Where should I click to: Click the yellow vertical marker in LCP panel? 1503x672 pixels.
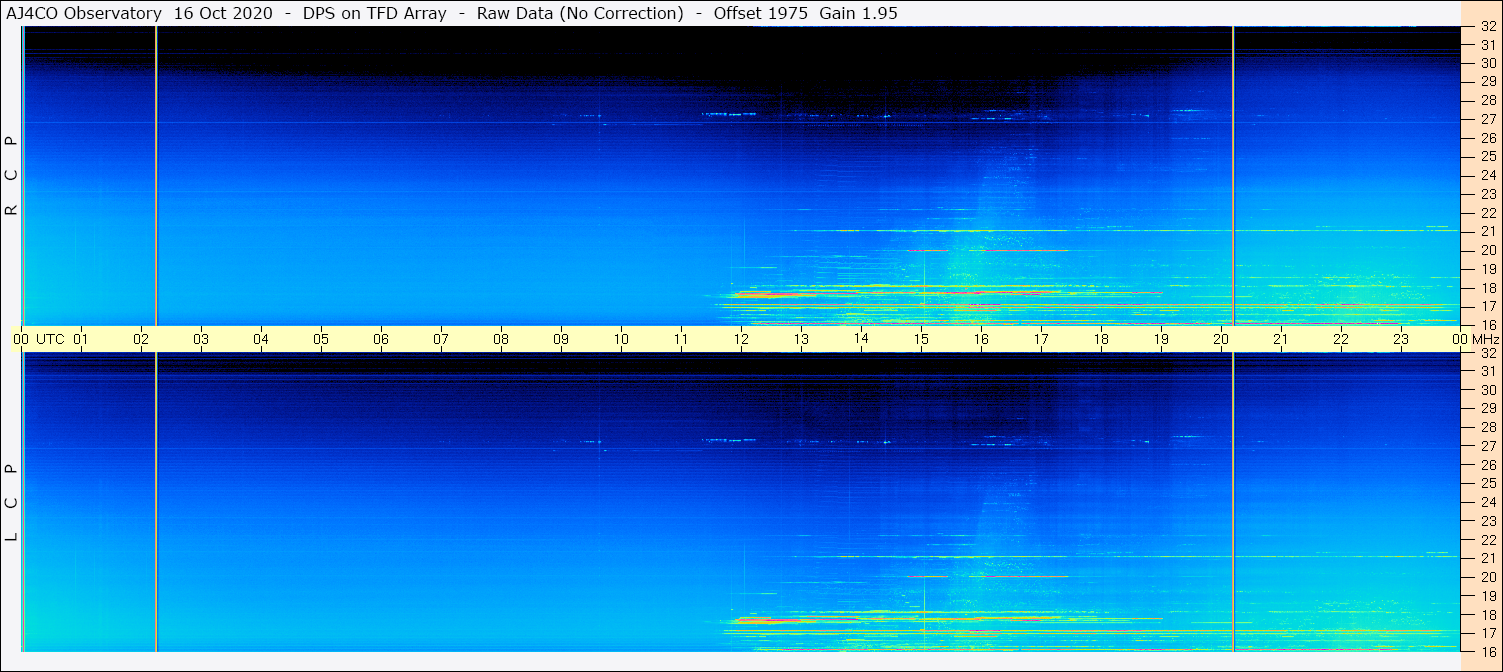click(x=156, y=502)
